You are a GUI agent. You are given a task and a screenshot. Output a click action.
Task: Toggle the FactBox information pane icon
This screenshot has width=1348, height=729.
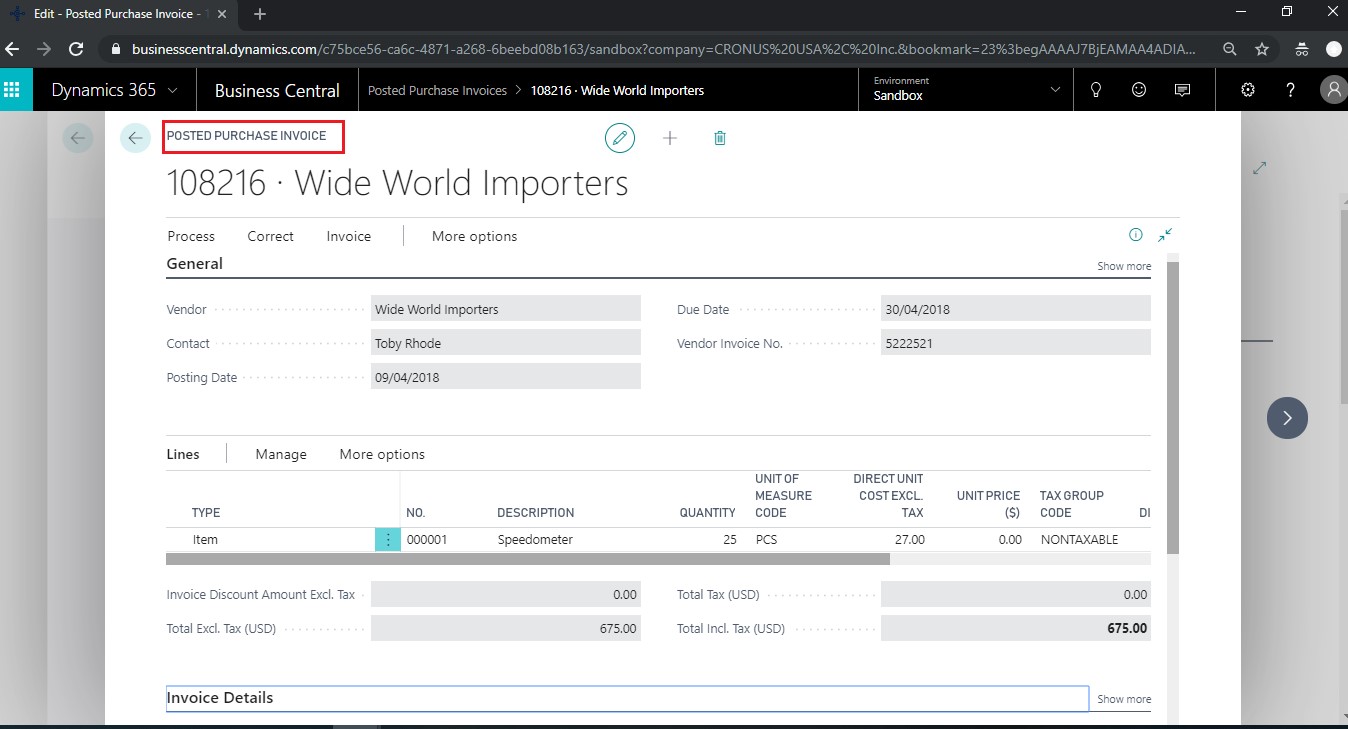[1136, 235]
